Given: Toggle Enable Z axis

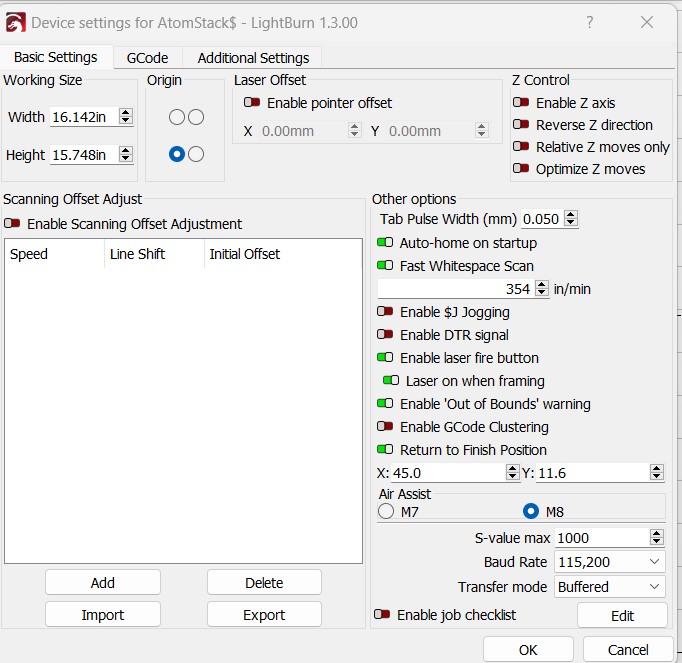Looking at the screenshot, I should pos(521,103).
